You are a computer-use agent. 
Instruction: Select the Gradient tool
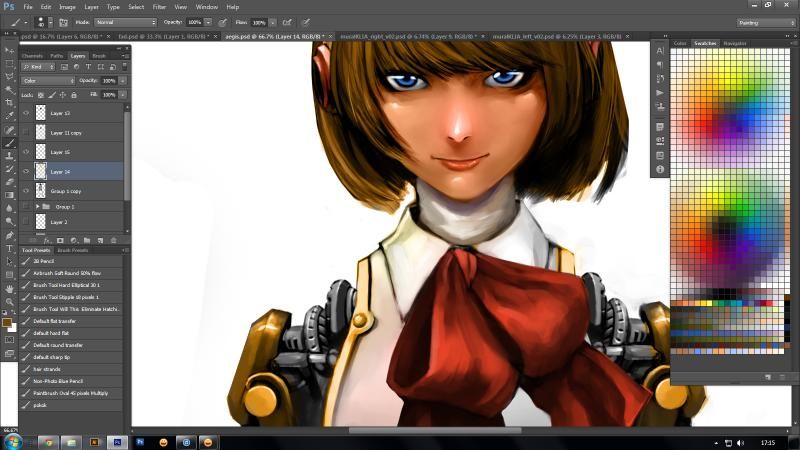[x=9, y=195]
